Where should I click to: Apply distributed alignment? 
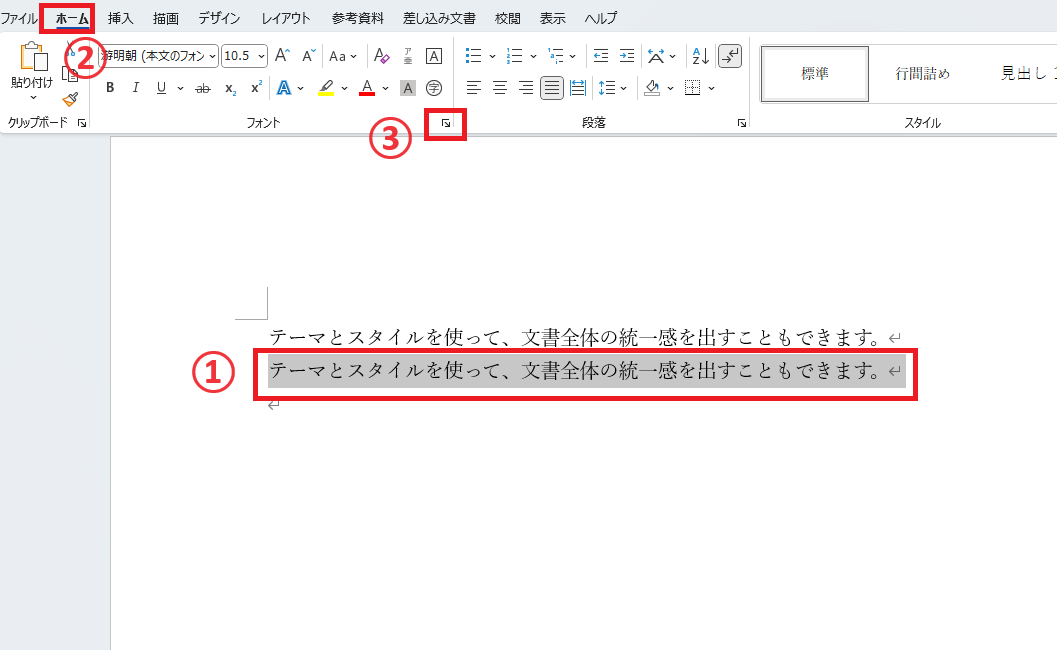(578, 88)
